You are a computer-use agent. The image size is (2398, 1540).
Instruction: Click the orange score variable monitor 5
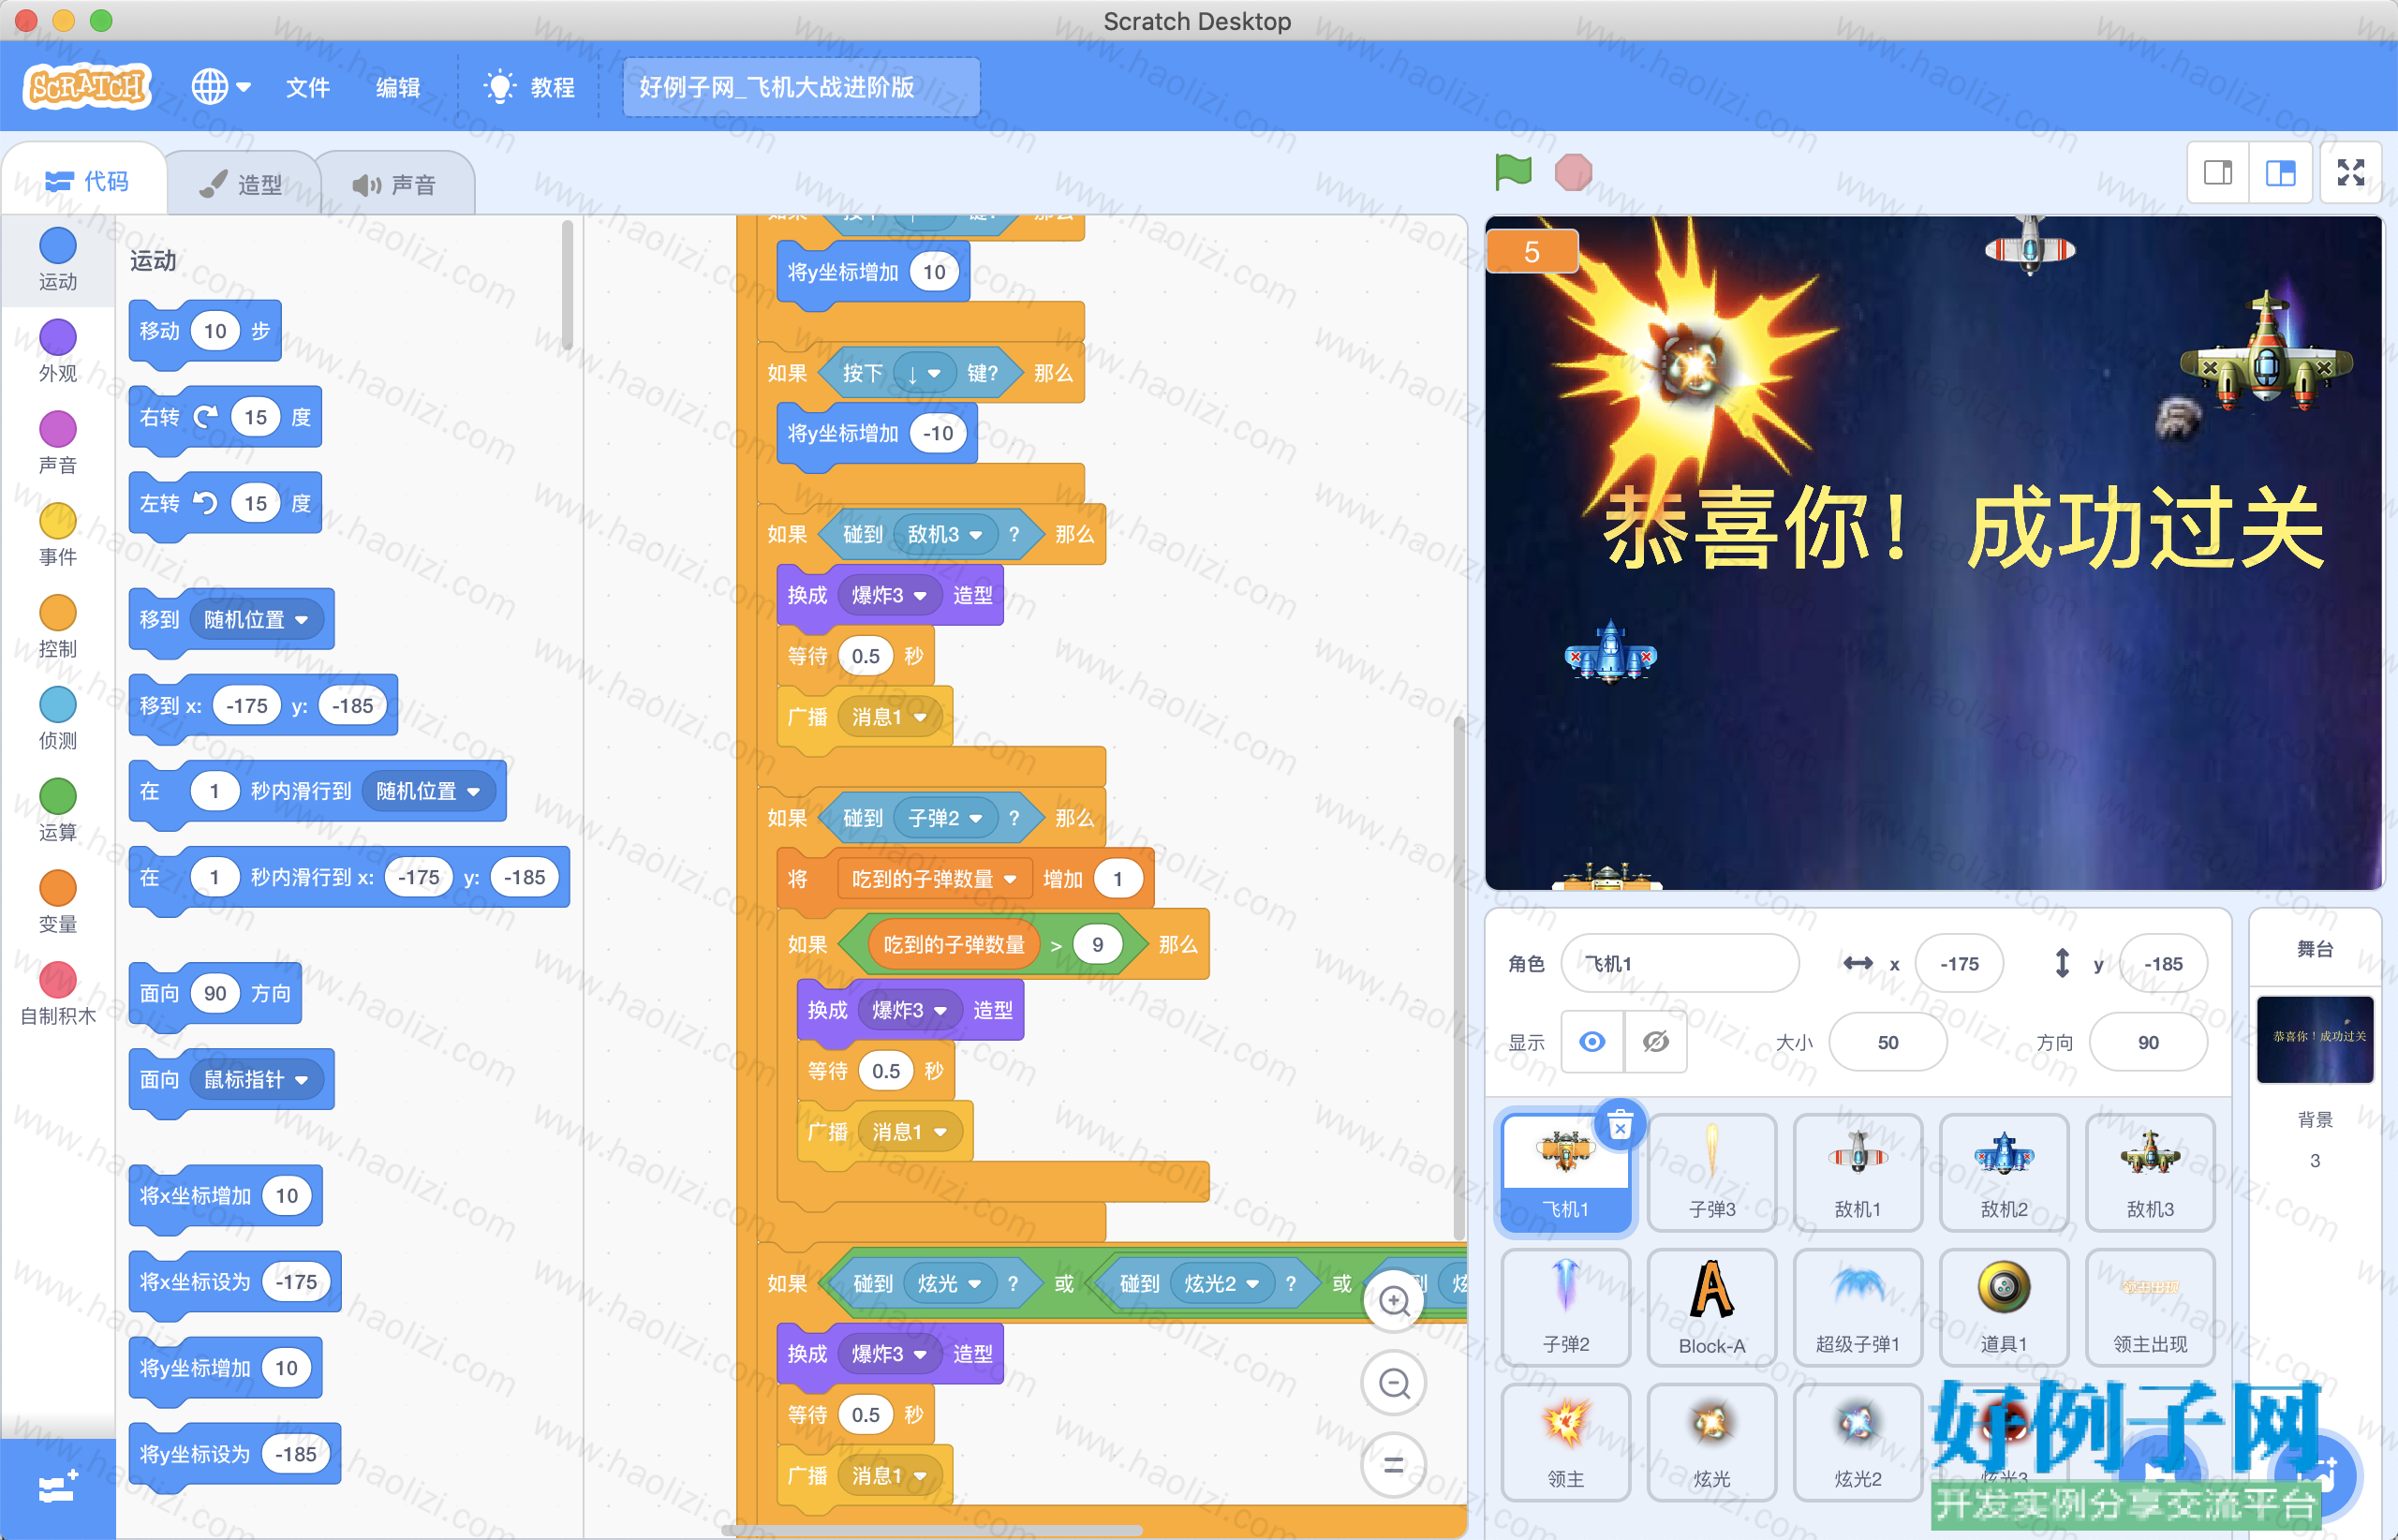[1532, 251]
